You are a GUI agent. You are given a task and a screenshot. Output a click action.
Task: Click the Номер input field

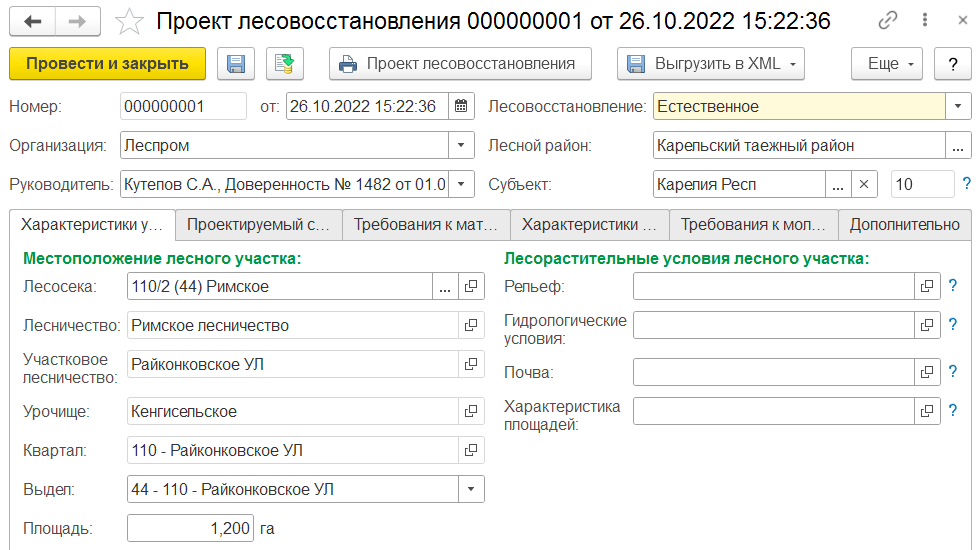pyautogui.click(x=183, y=106)
